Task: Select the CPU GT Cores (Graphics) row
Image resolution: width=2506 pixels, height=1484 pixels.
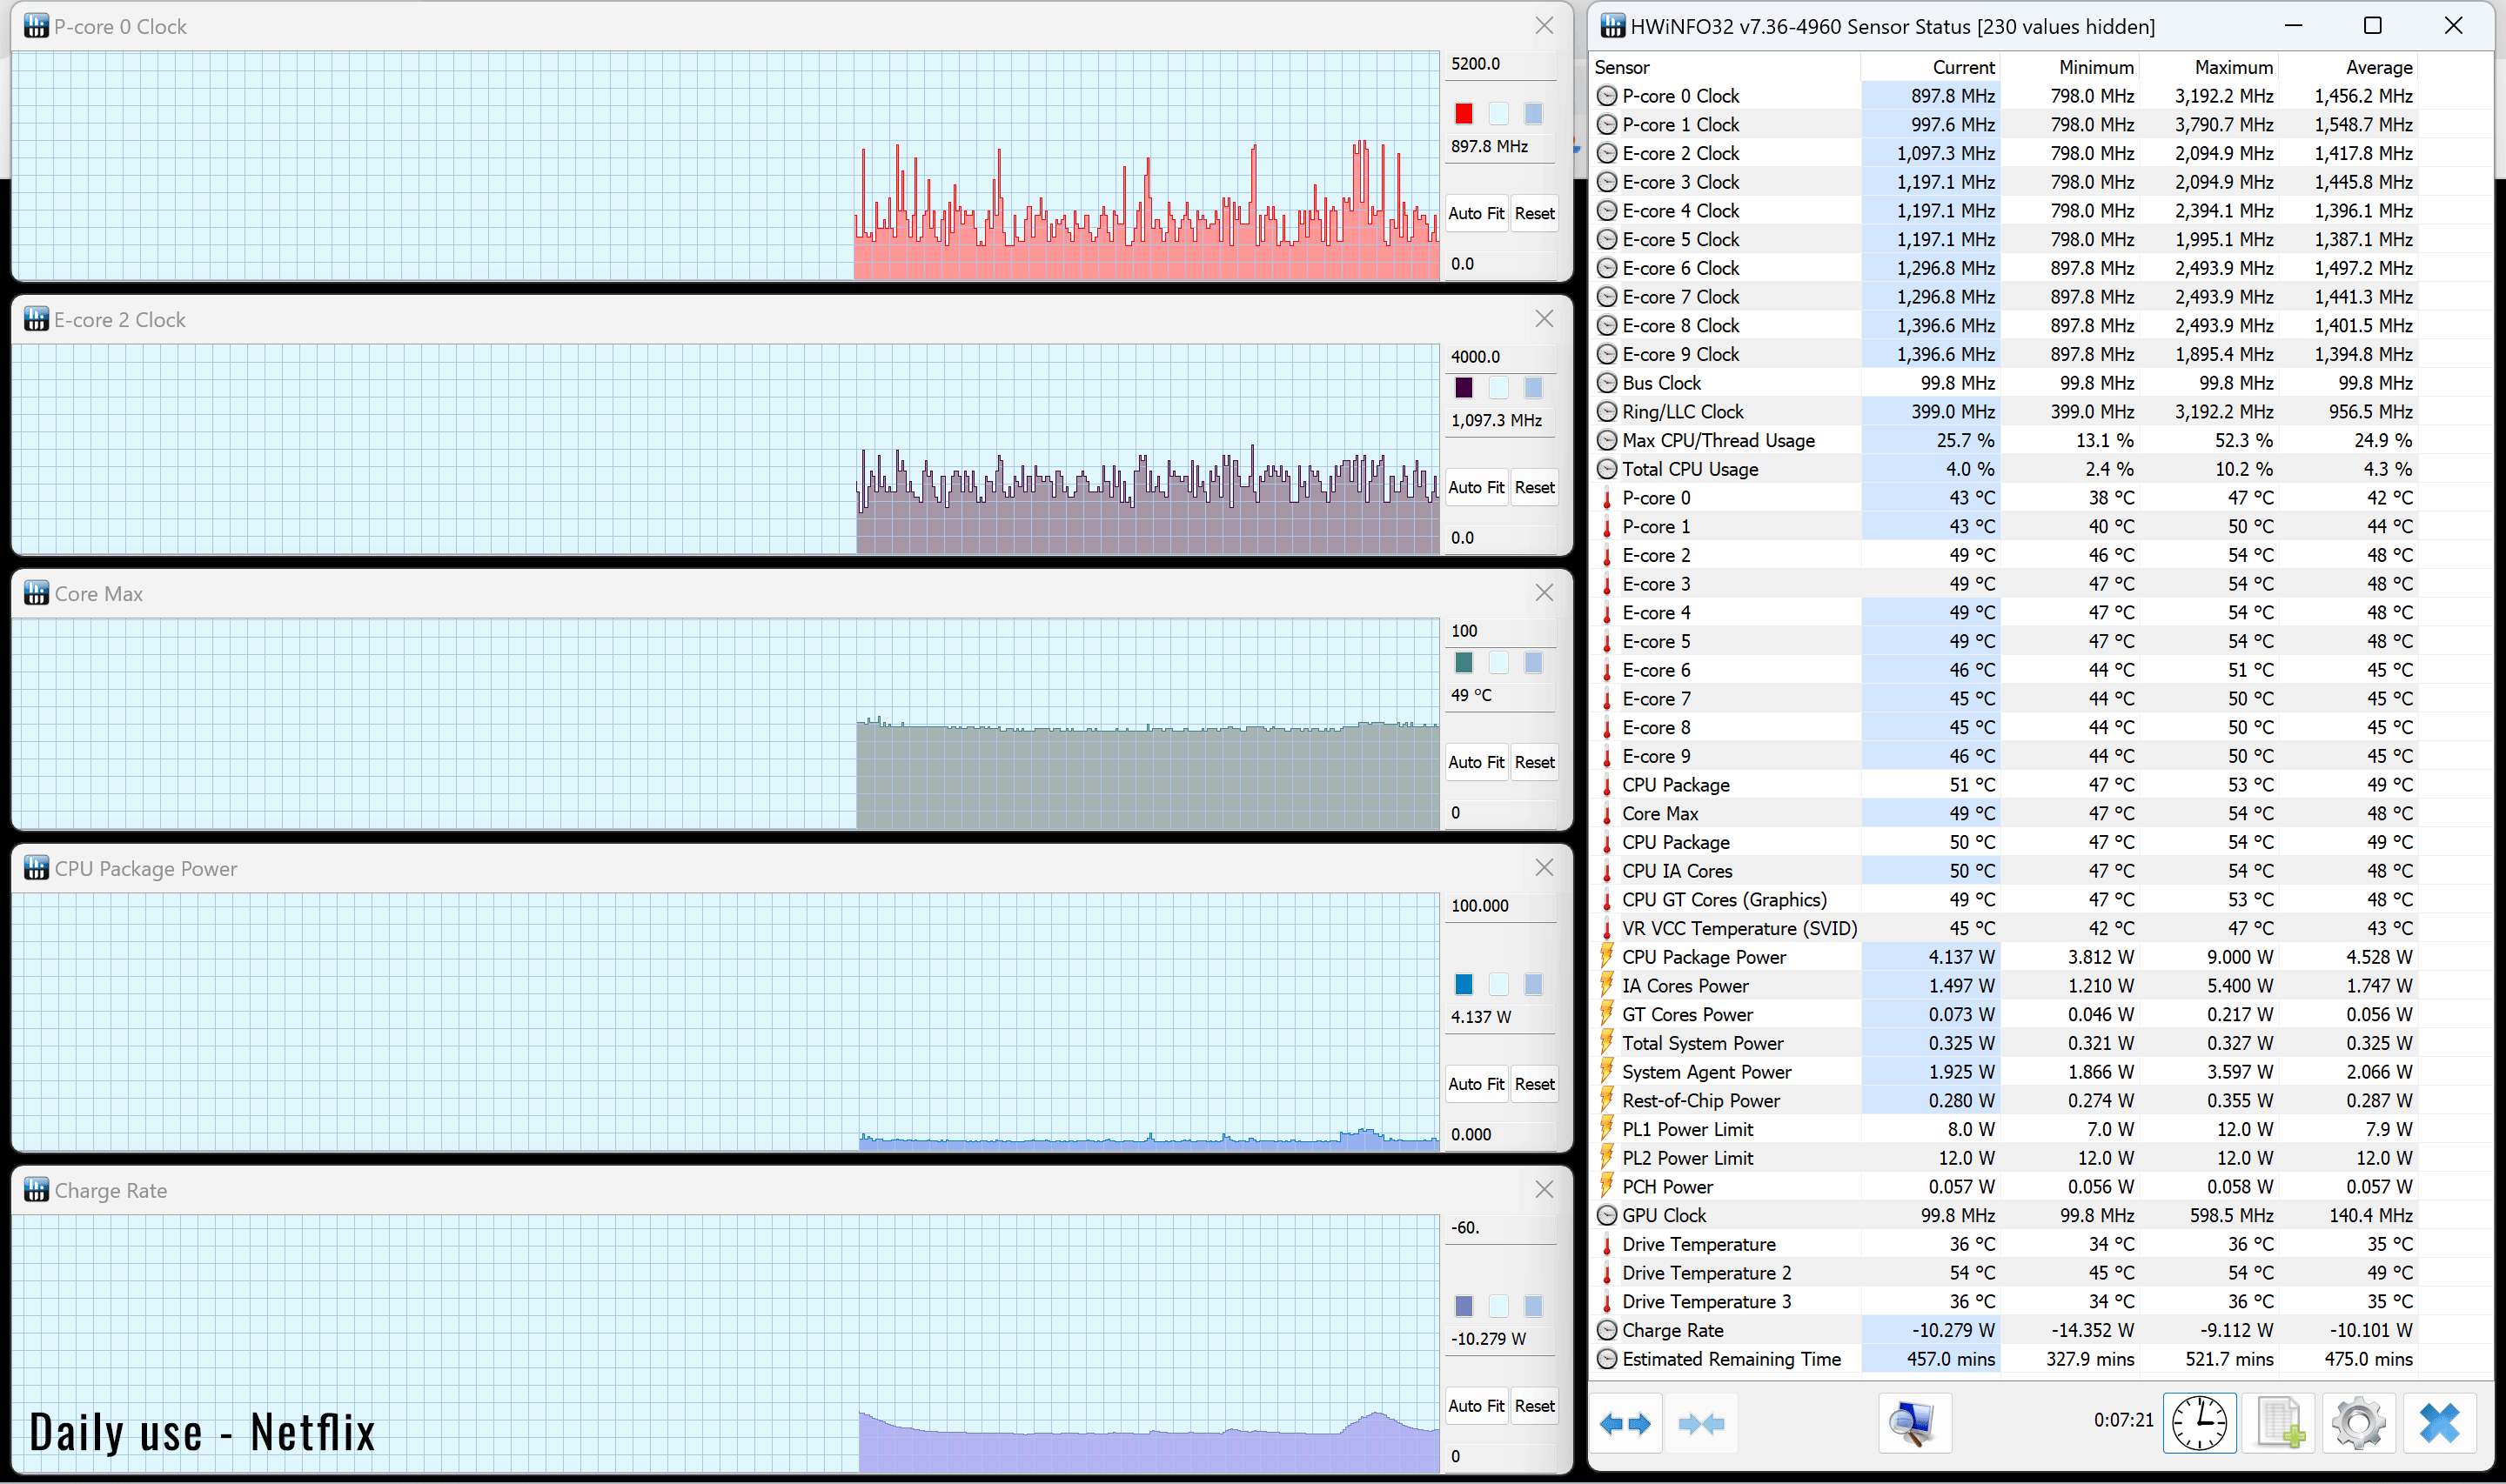Action: pyautogui.click(x=2004, y=900)
